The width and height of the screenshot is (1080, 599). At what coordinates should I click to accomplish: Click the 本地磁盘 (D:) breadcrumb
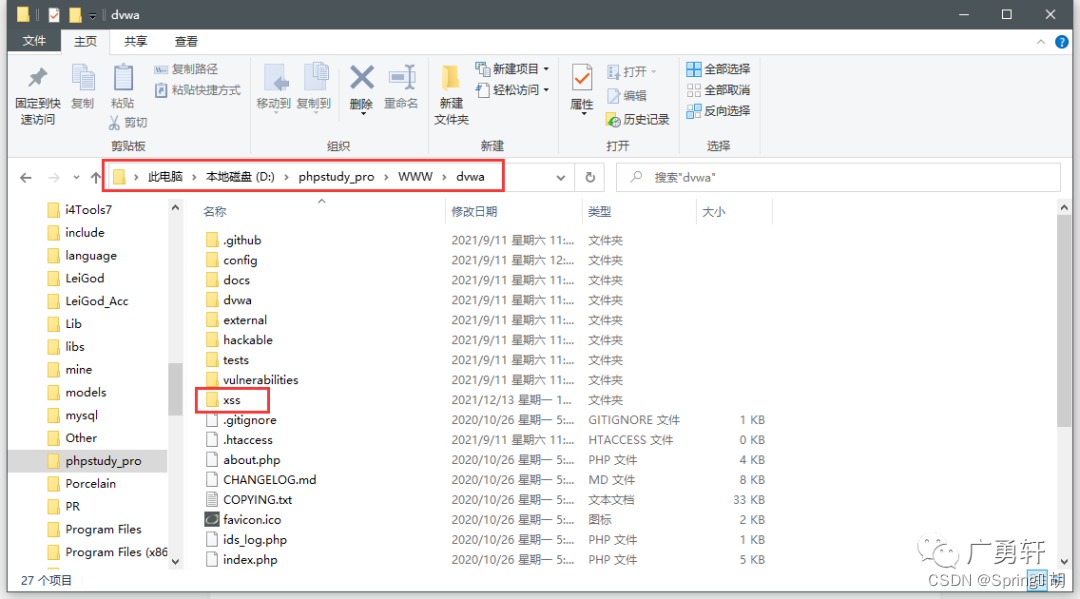coord(240,177)
